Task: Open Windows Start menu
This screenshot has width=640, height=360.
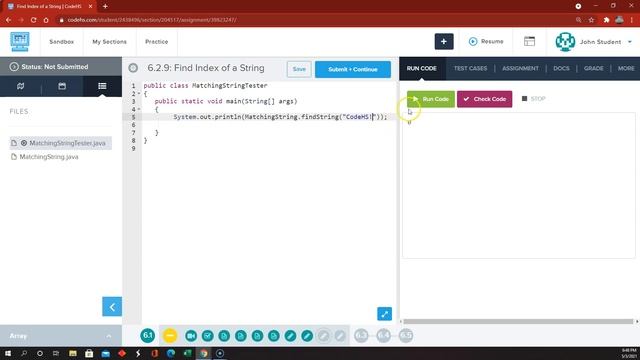Action: 8,353
